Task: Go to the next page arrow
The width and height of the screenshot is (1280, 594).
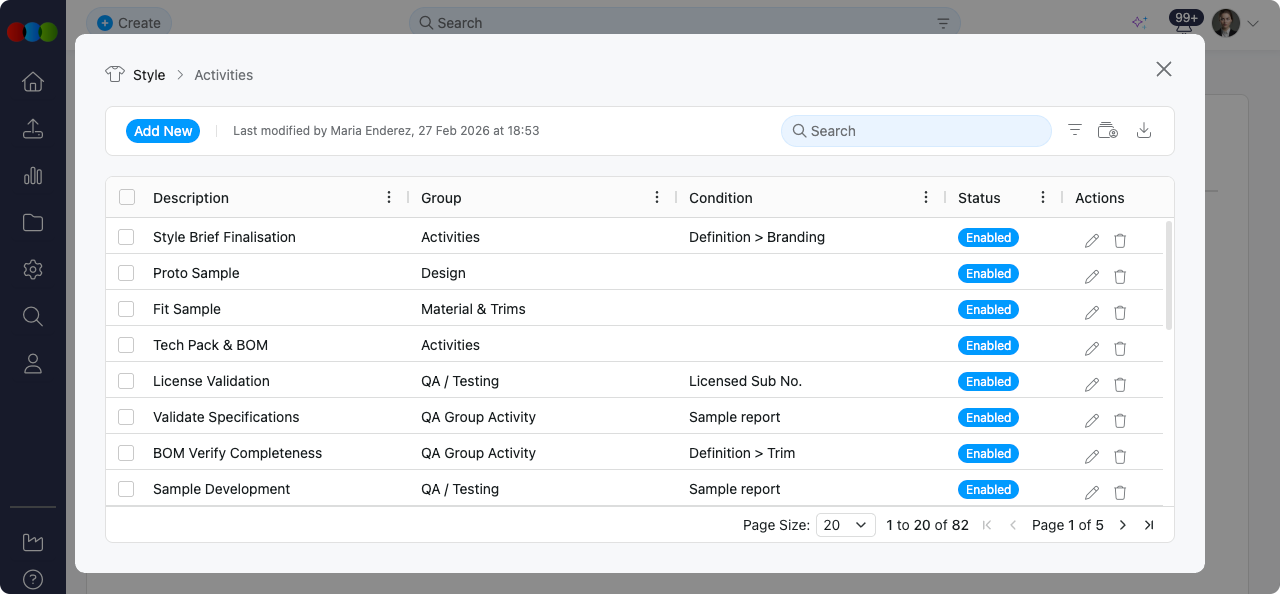Action: click(x=1123, y=525)
